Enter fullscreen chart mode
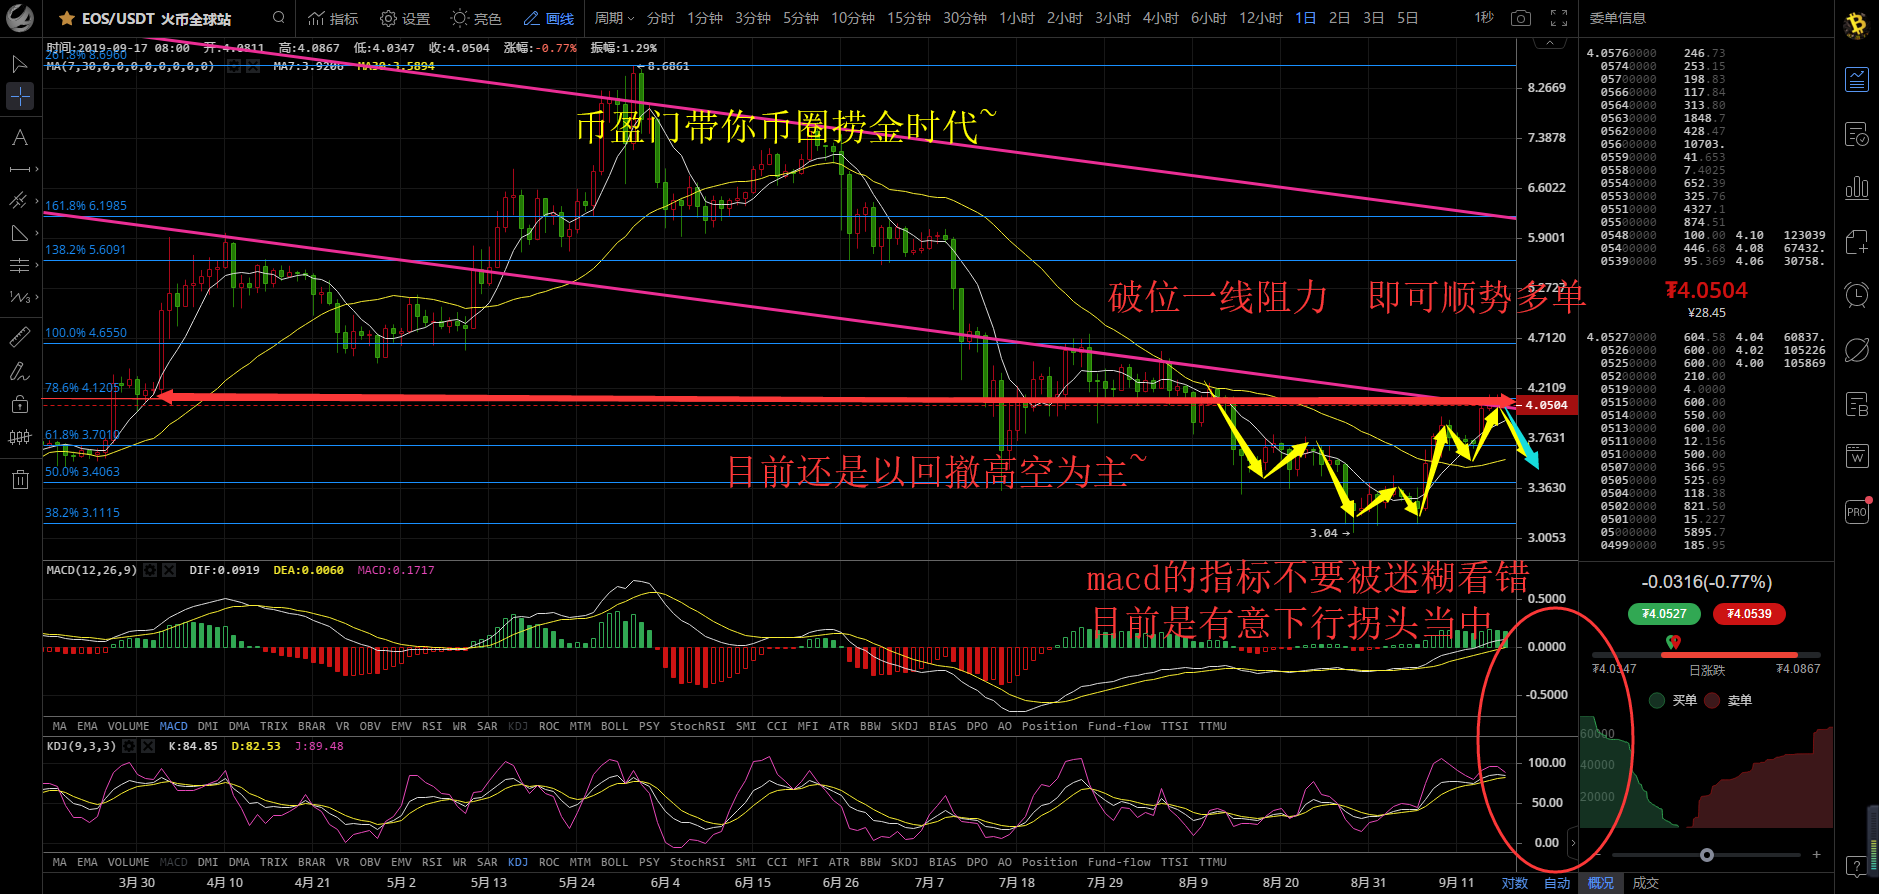1879x894 pixels. tap(1559, 18)
